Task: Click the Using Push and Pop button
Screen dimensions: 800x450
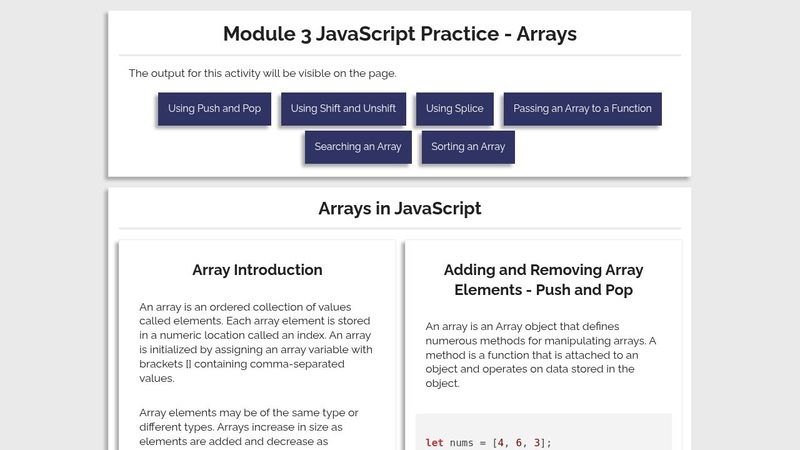Action: 214,109
